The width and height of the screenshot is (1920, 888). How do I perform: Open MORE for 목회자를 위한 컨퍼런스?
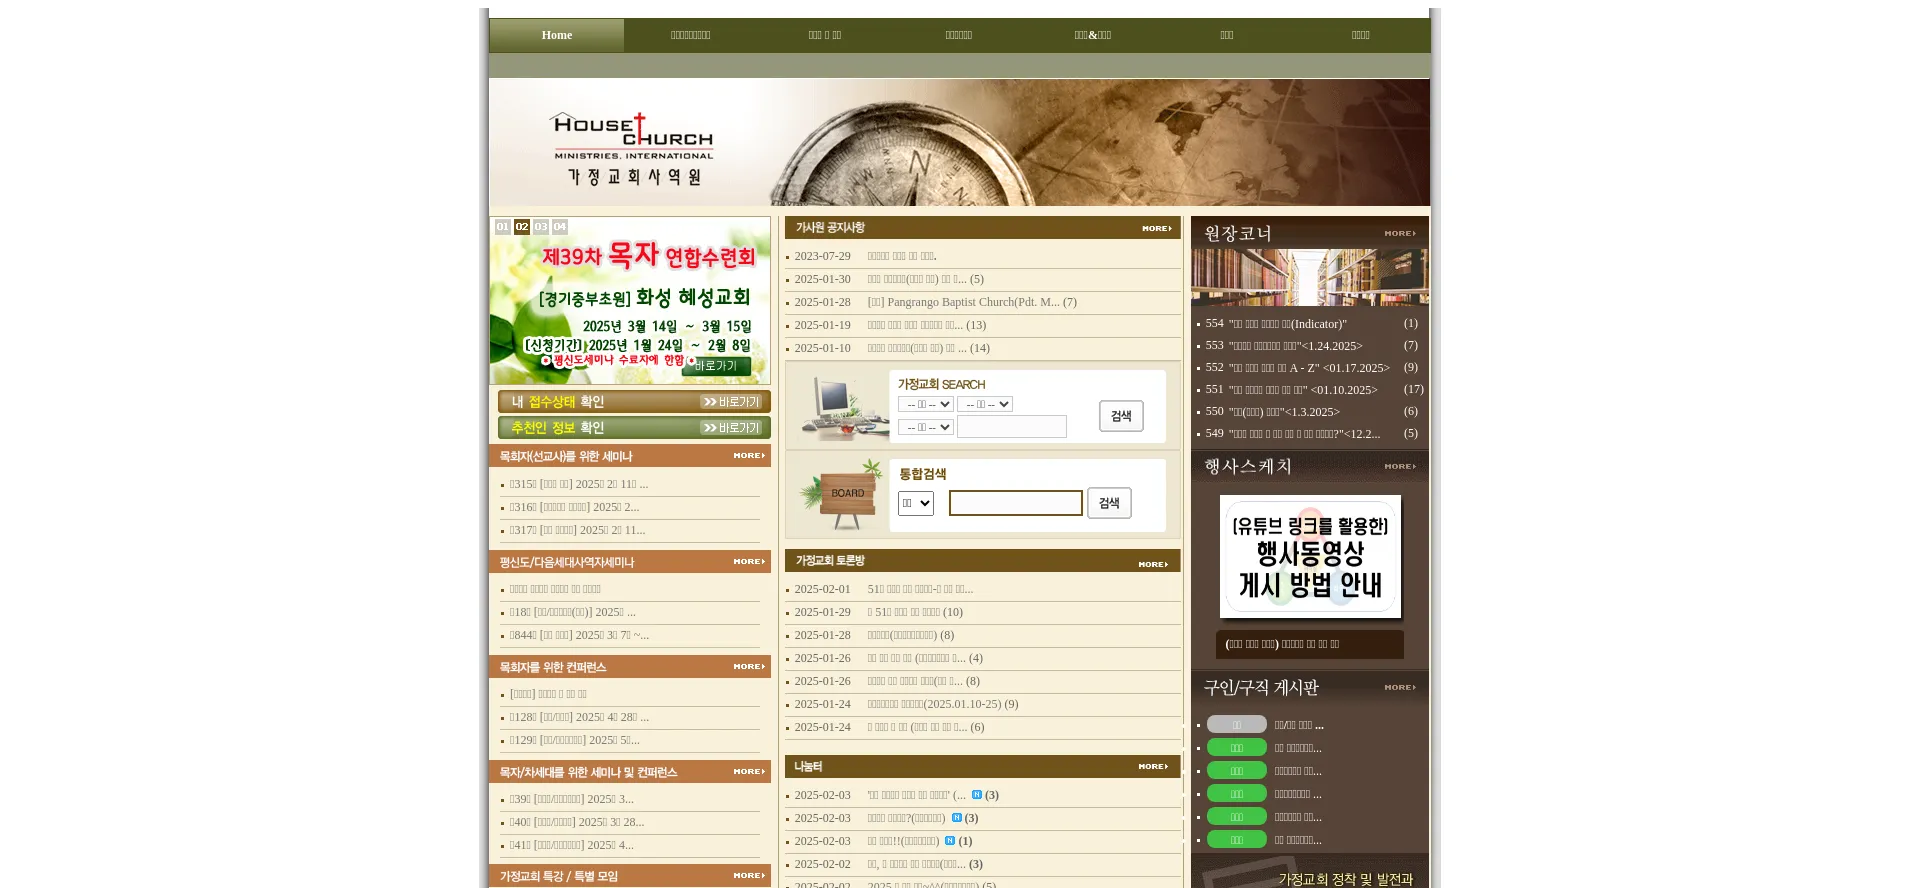(x=749, y=667)
